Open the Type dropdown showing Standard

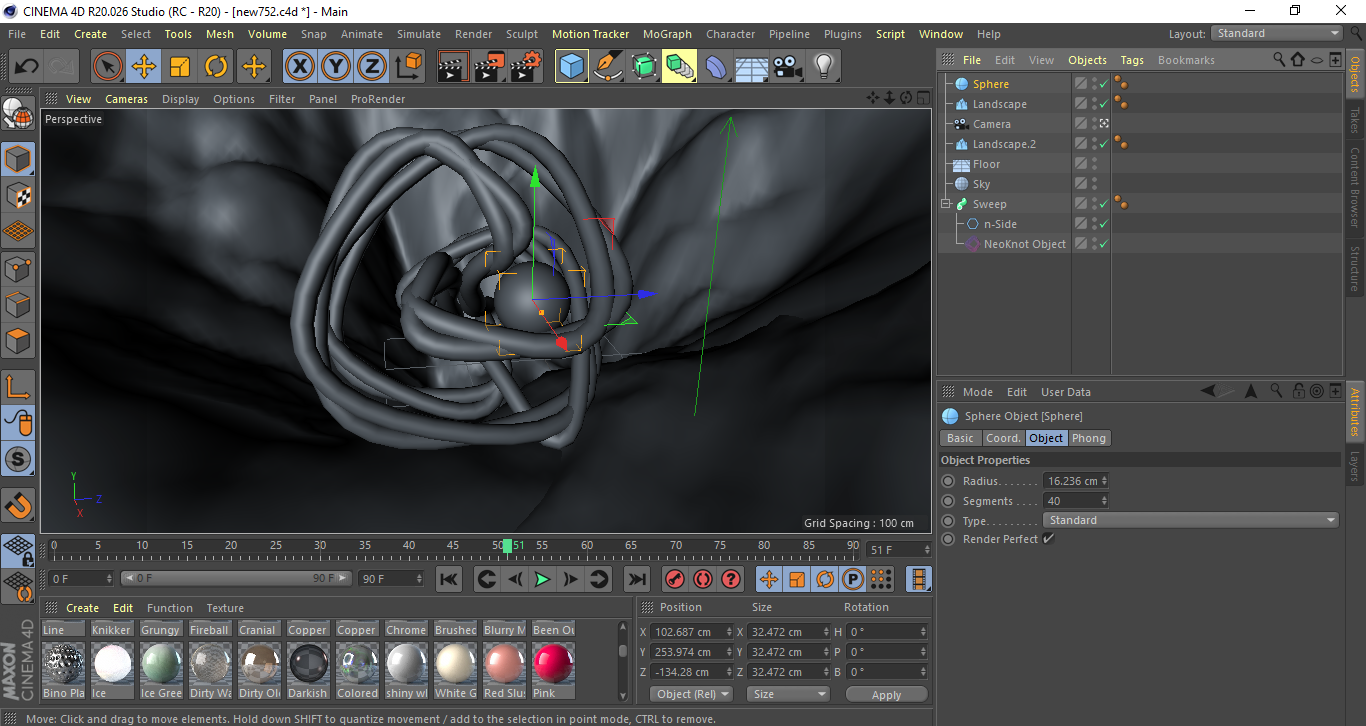pos(1190,520)
